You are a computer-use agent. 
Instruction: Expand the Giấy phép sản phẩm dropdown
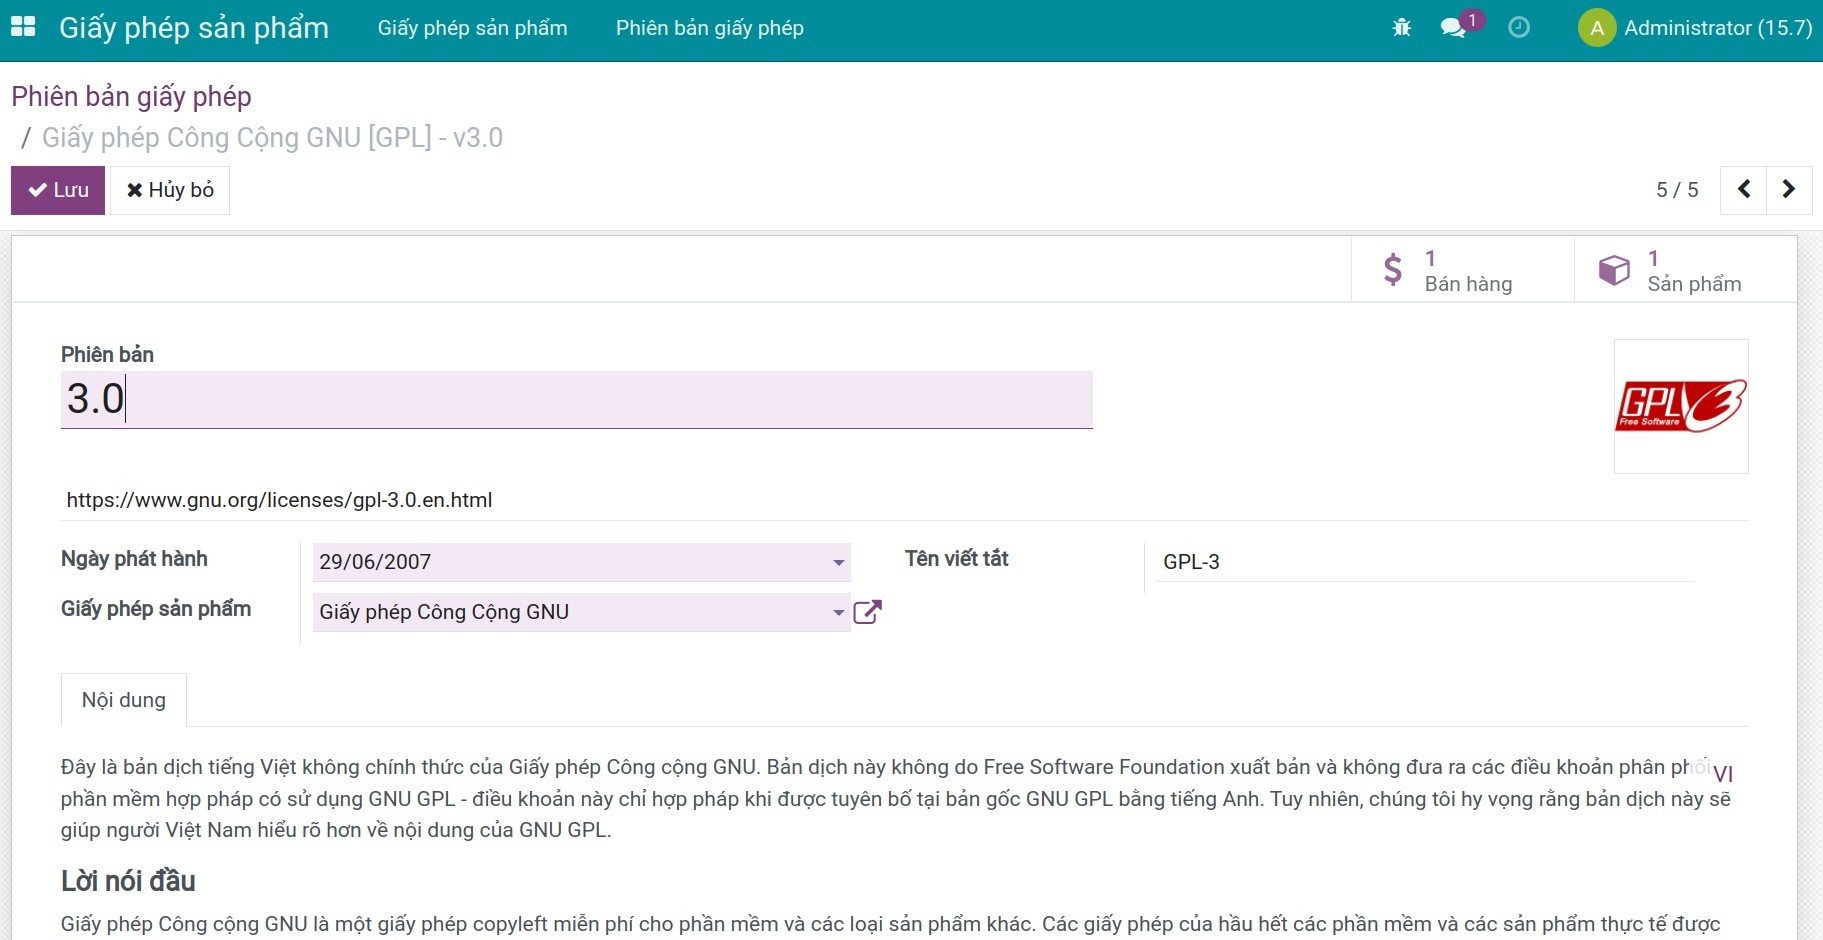[x=838, y=612]
